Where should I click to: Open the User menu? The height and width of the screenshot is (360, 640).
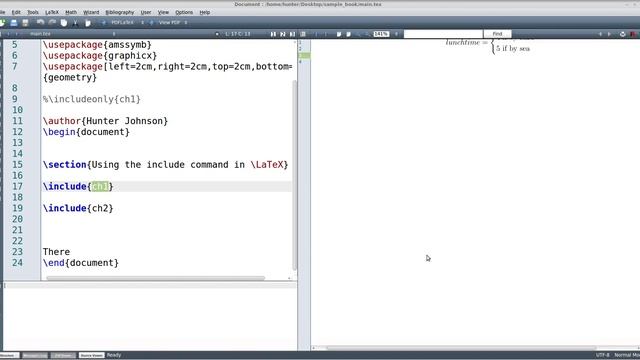pyautogui.click(x=146, y=12)
